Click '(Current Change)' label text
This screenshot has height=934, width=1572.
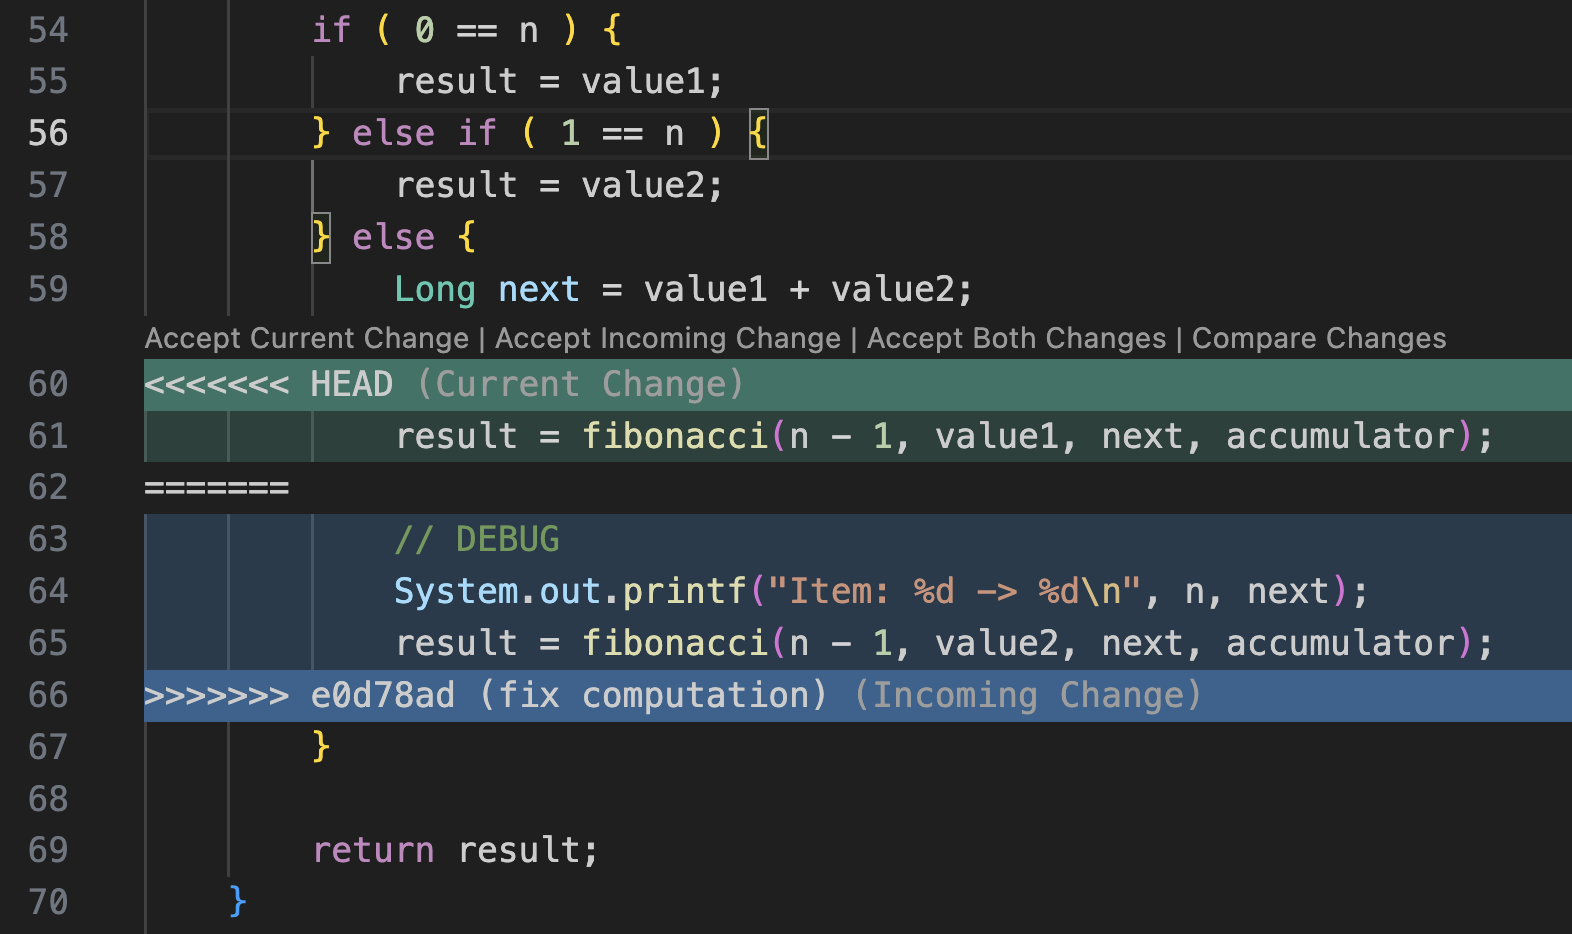[580, 384]
